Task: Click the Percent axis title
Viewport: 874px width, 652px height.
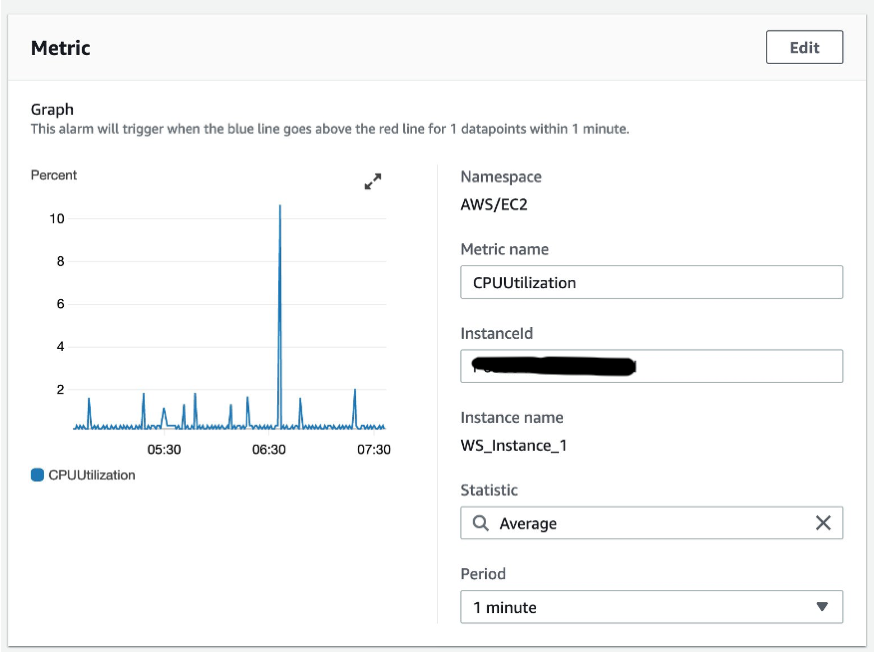Action: point(54,175)
